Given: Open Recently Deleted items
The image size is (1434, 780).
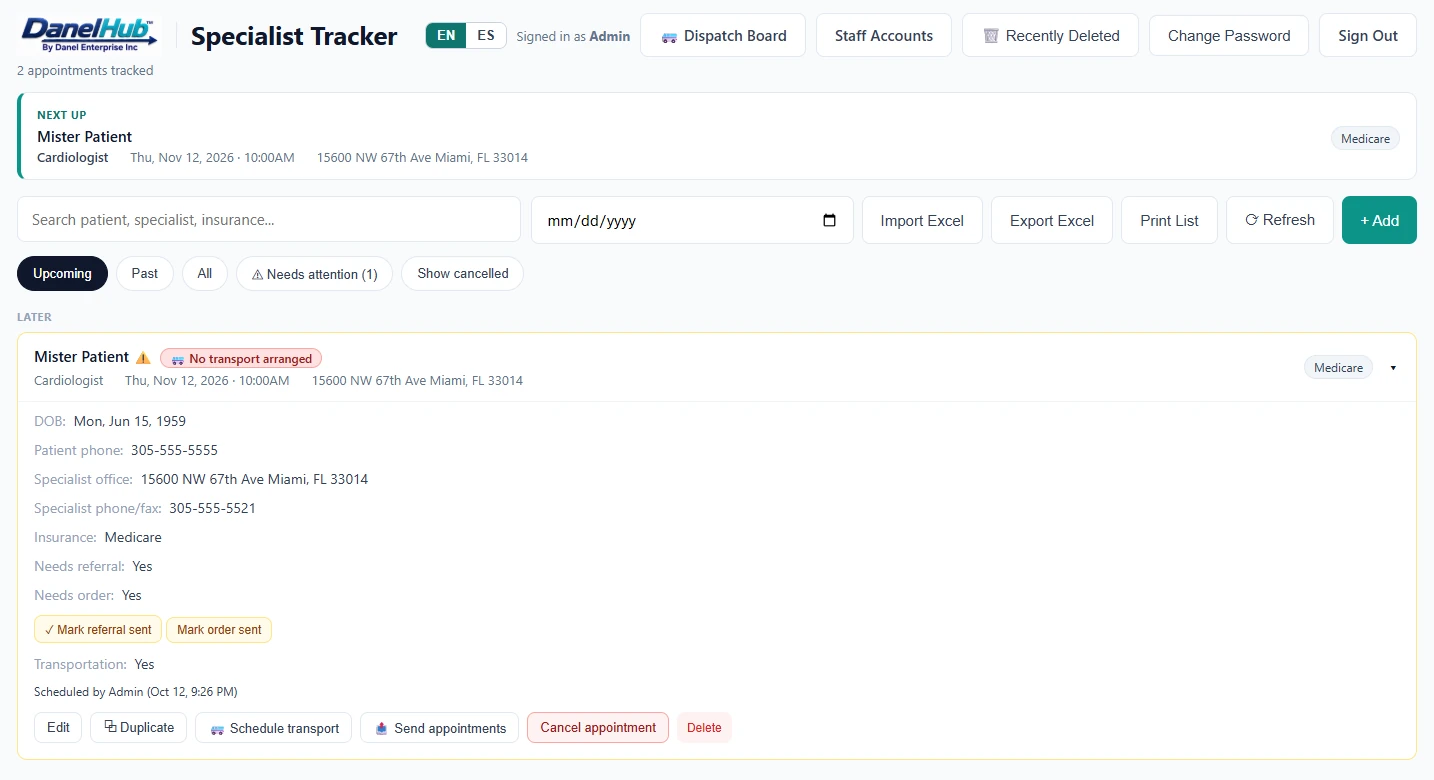Looking at the screenshot, I should click(x=1050, y=35).
